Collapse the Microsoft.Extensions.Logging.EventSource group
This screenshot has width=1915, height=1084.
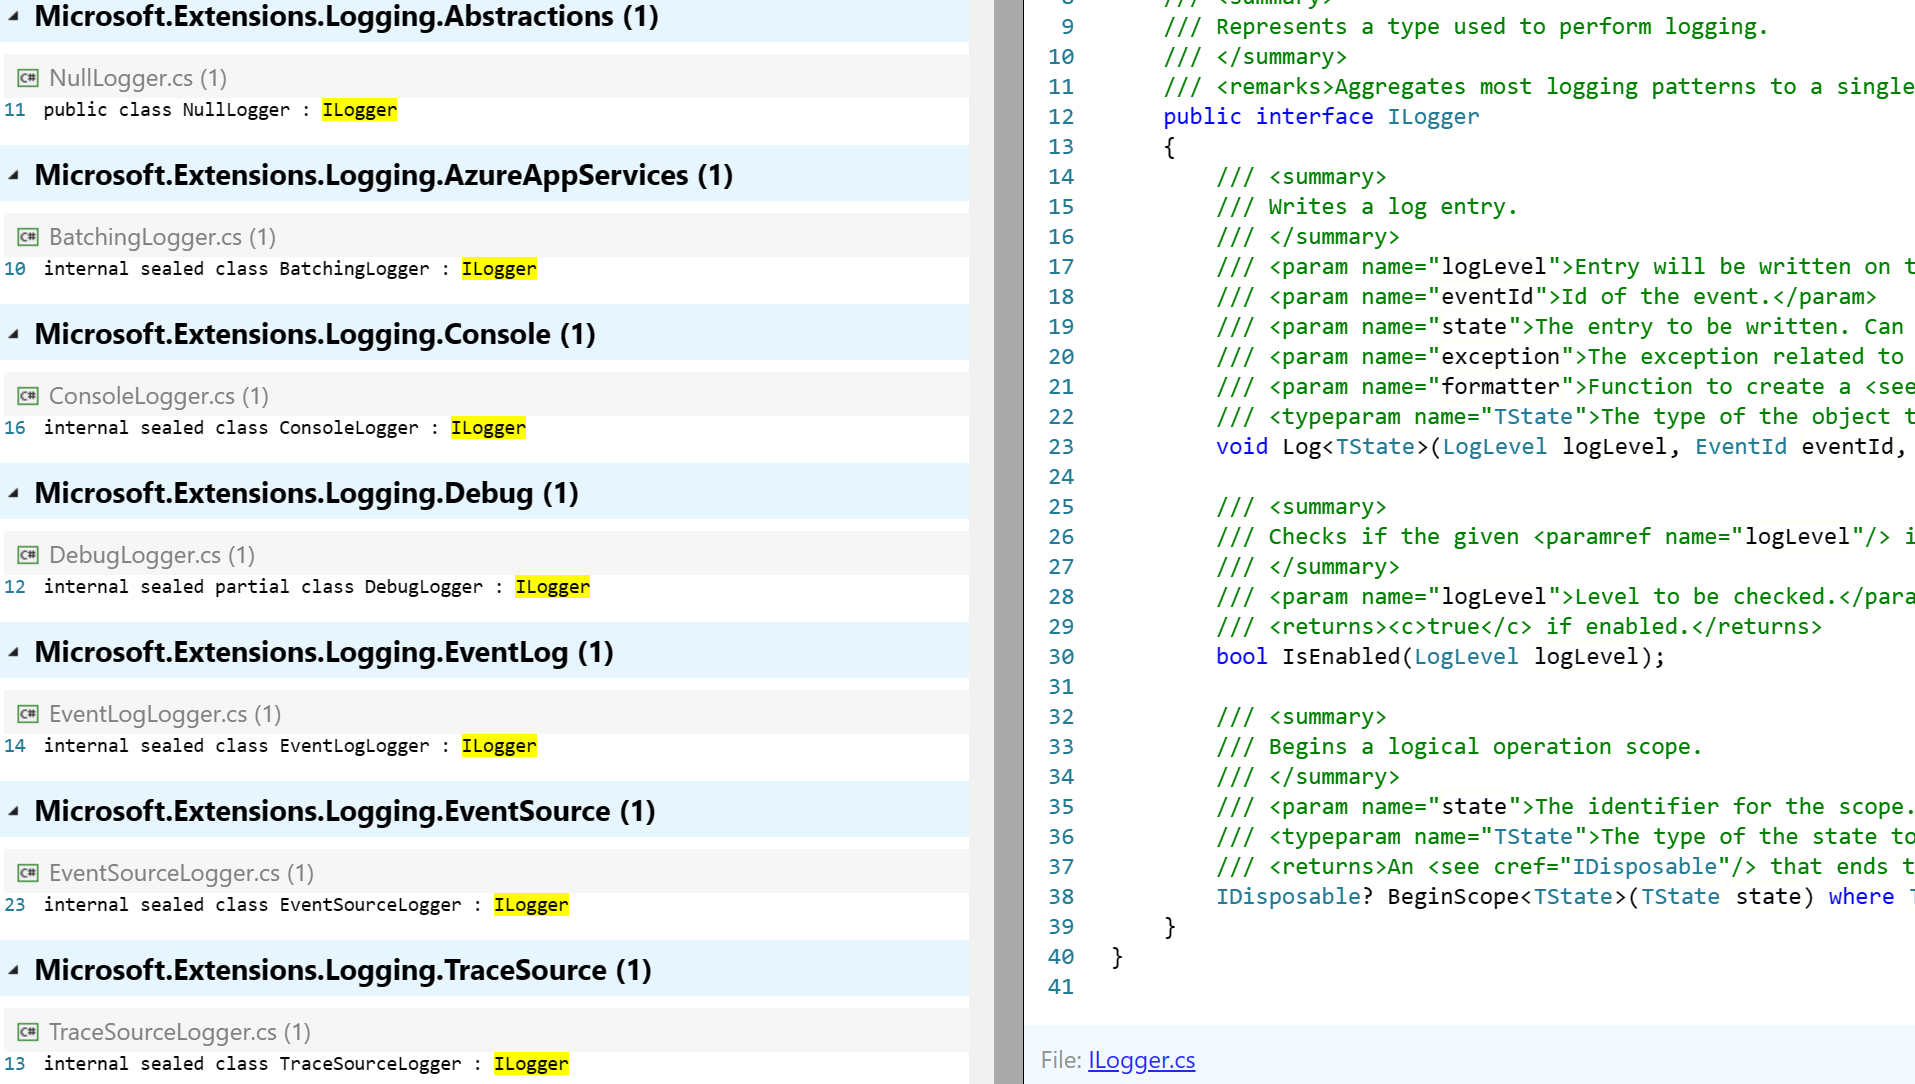pos(14,812)
